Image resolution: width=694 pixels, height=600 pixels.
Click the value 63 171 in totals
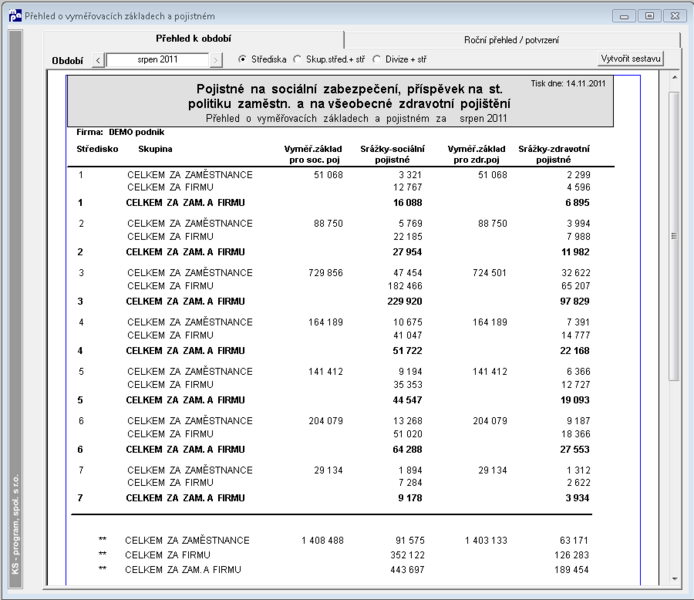(x=574, y=541)
